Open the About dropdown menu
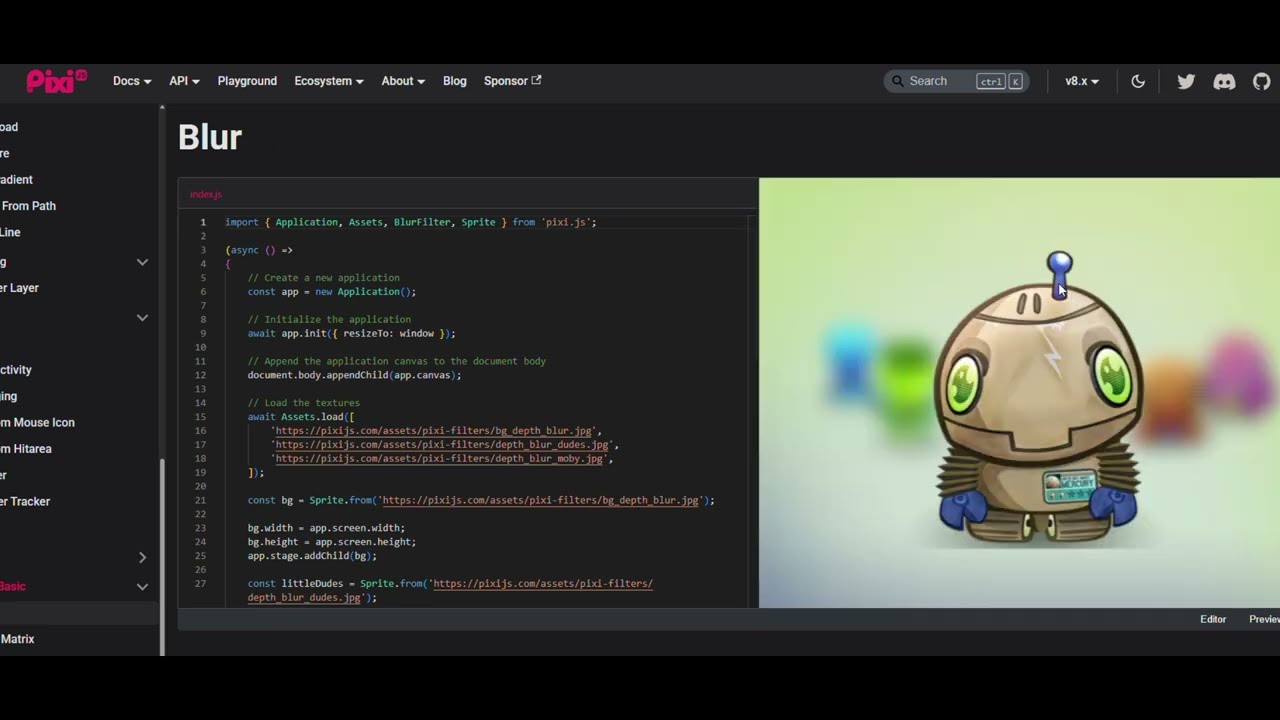 click(403, 81)
